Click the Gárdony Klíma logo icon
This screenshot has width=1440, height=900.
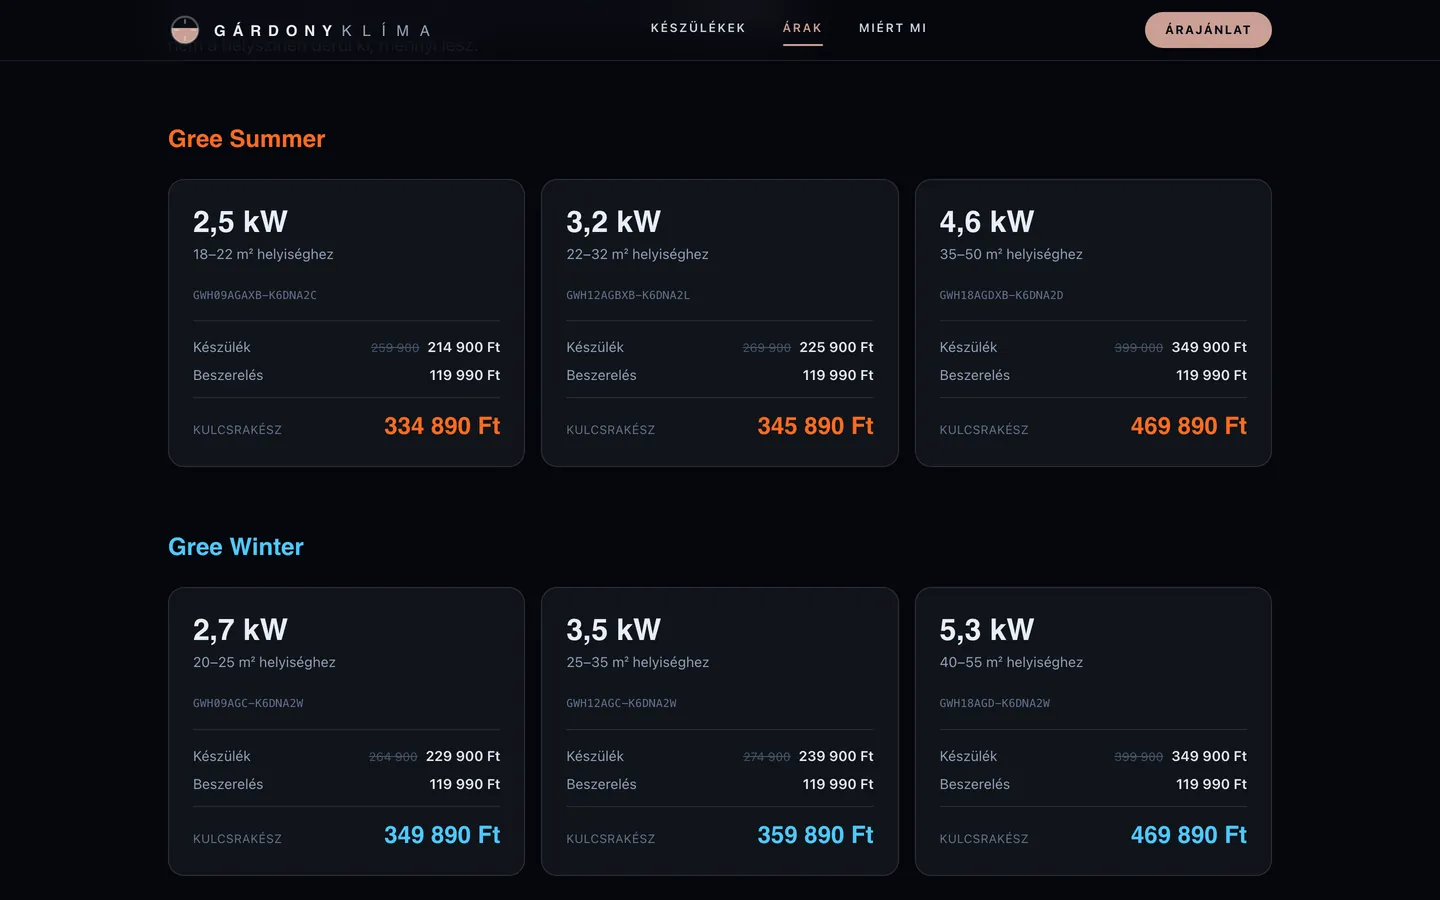[x=185, y=30]
